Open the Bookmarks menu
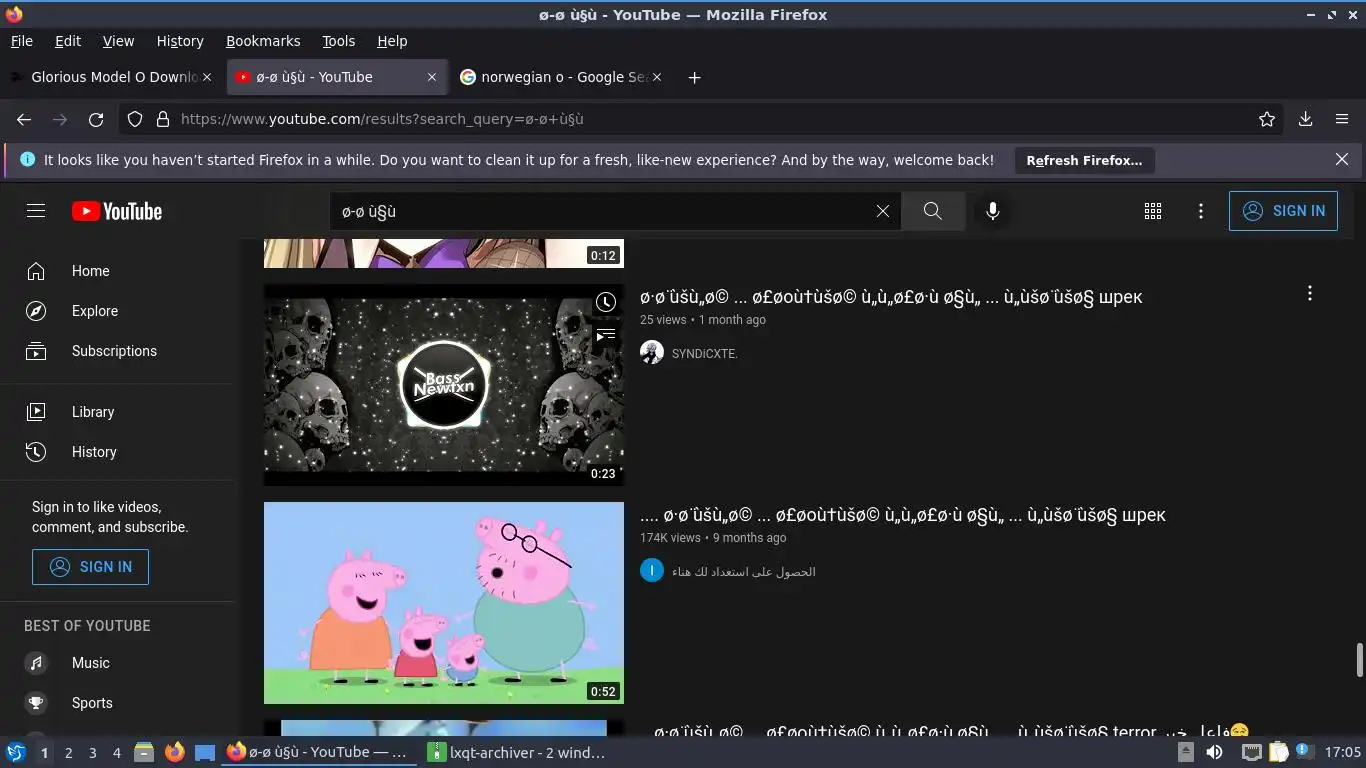This screenshot has width=1366, height=768. click(x=263, y=41)
